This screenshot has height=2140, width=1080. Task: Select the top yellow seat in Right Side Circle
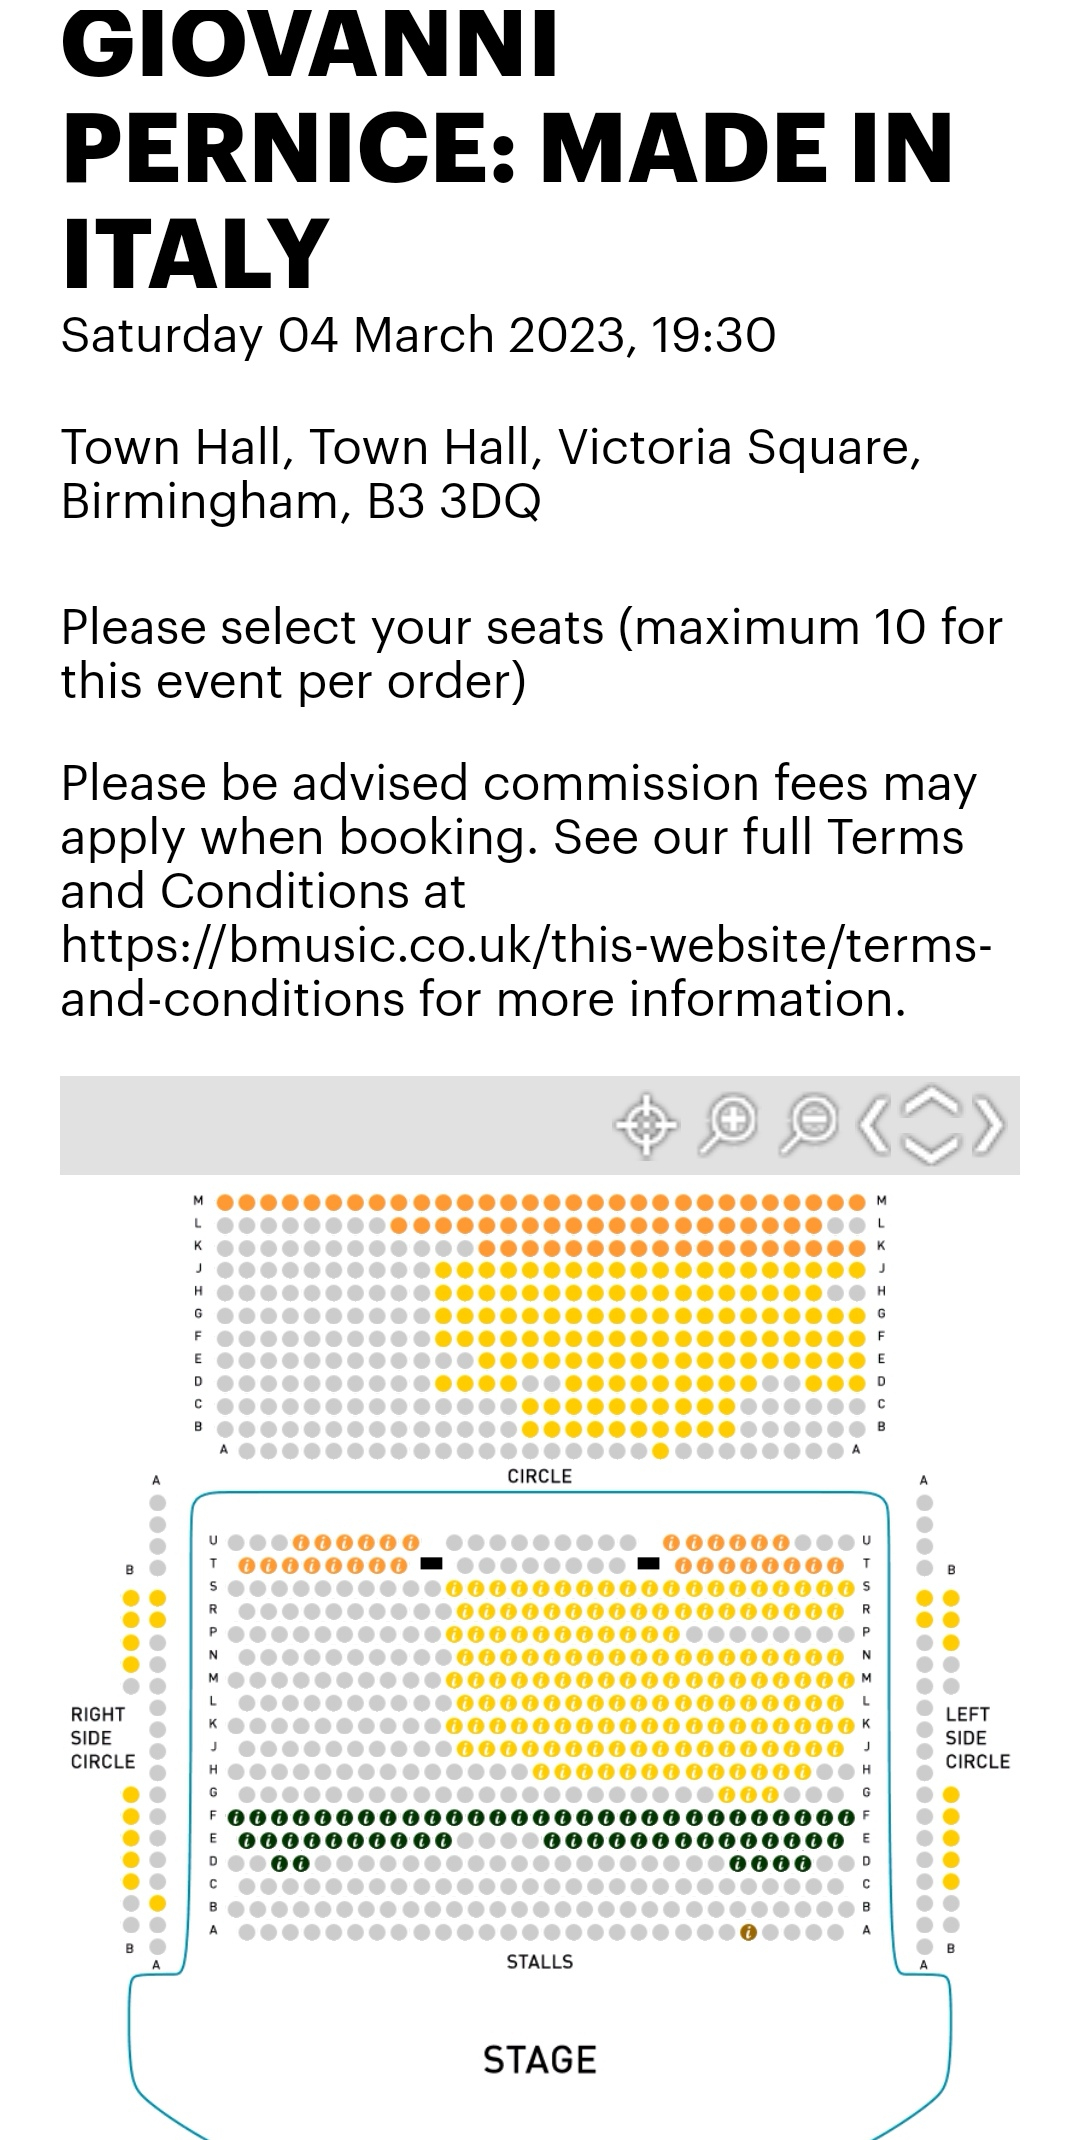coord(157,1598)
